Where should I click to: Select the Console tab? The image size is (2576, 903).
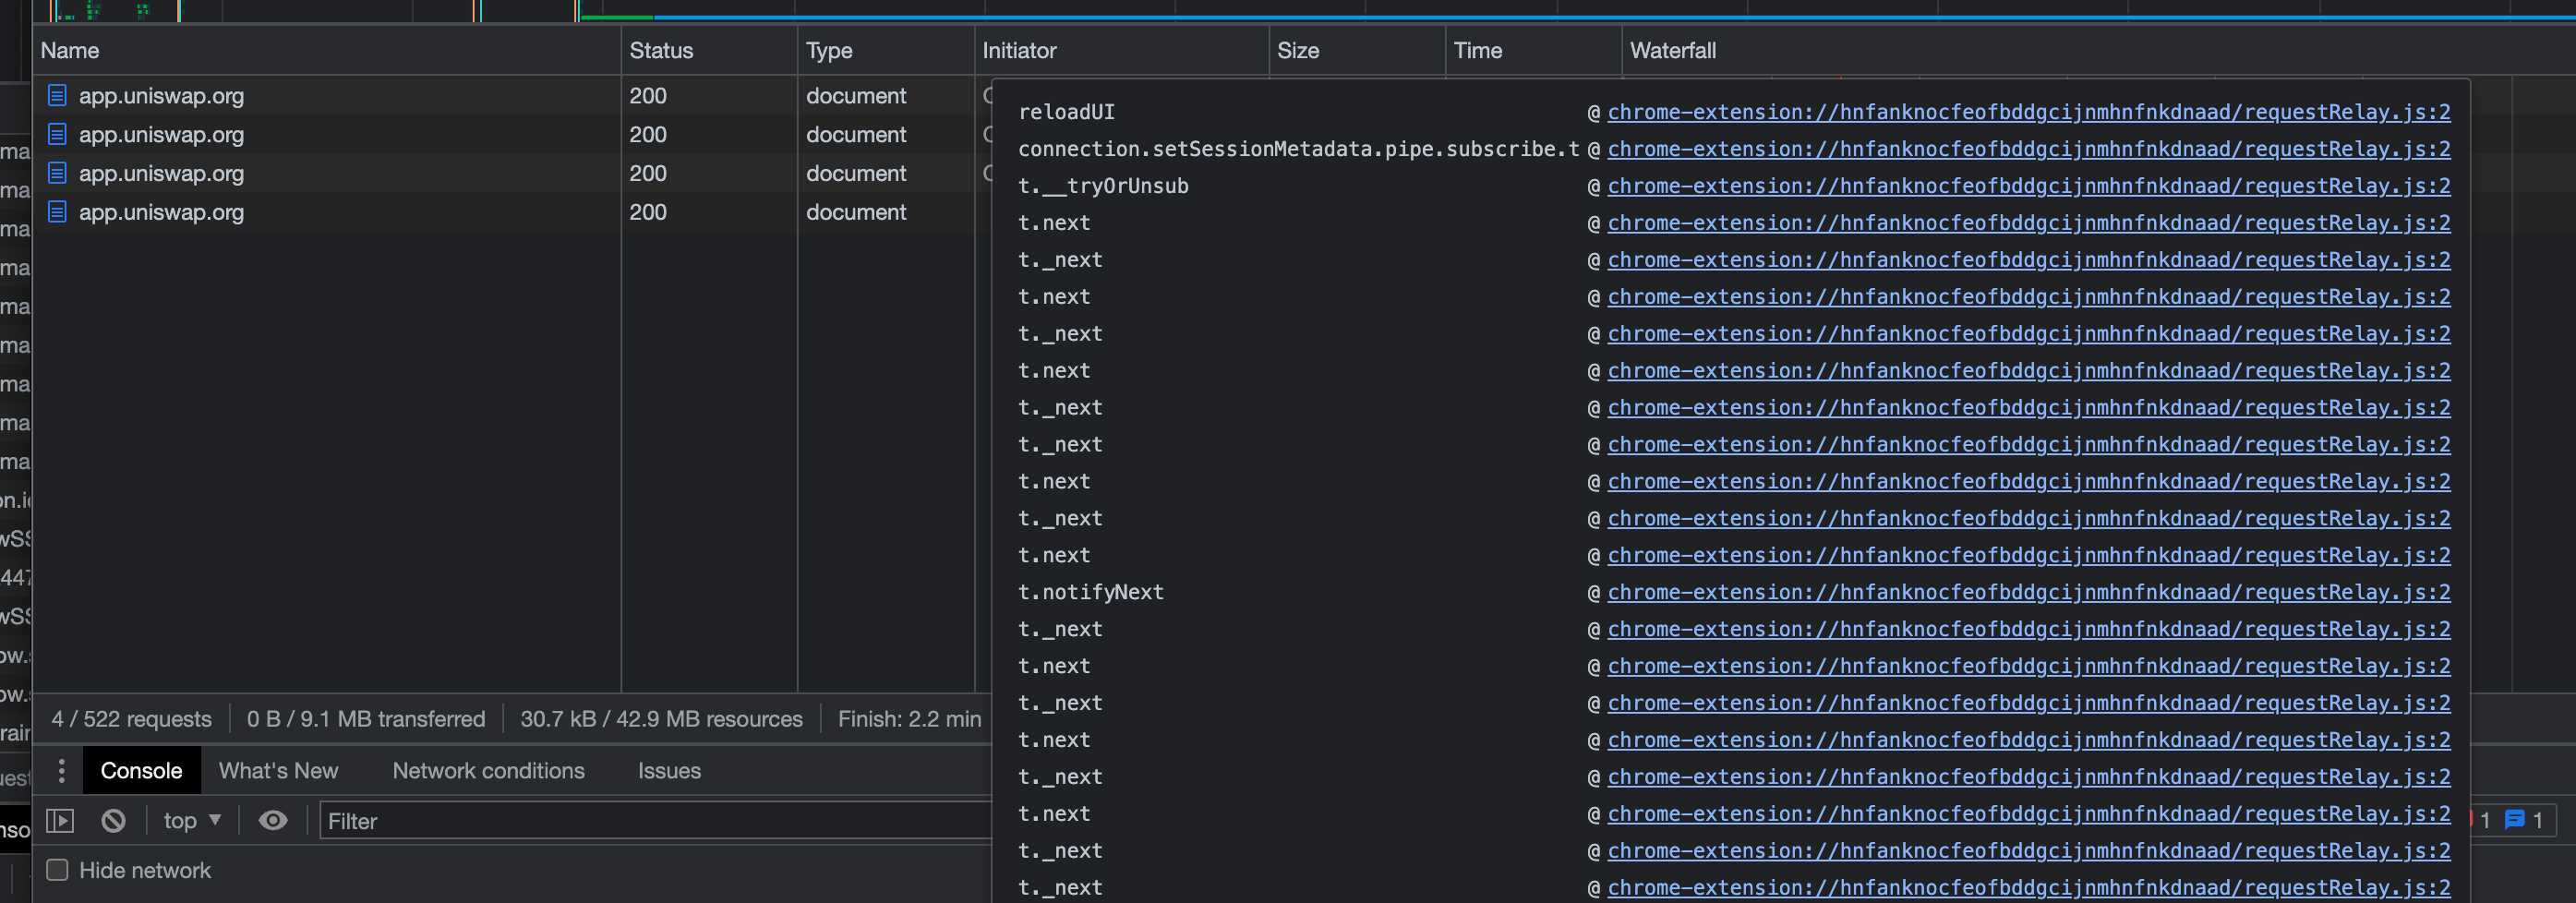pyautogui.click(x=141, y=770)
